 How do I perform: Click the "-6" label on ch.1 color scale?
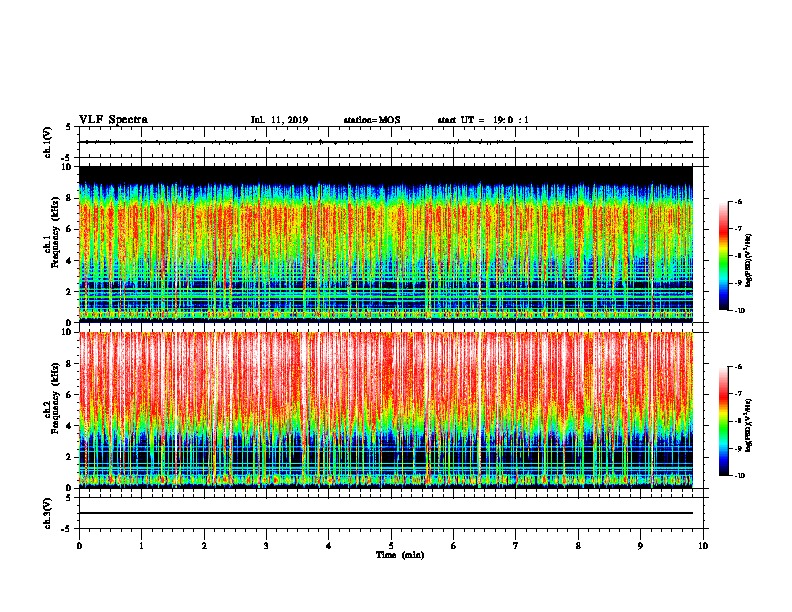[x=738, y=201]
